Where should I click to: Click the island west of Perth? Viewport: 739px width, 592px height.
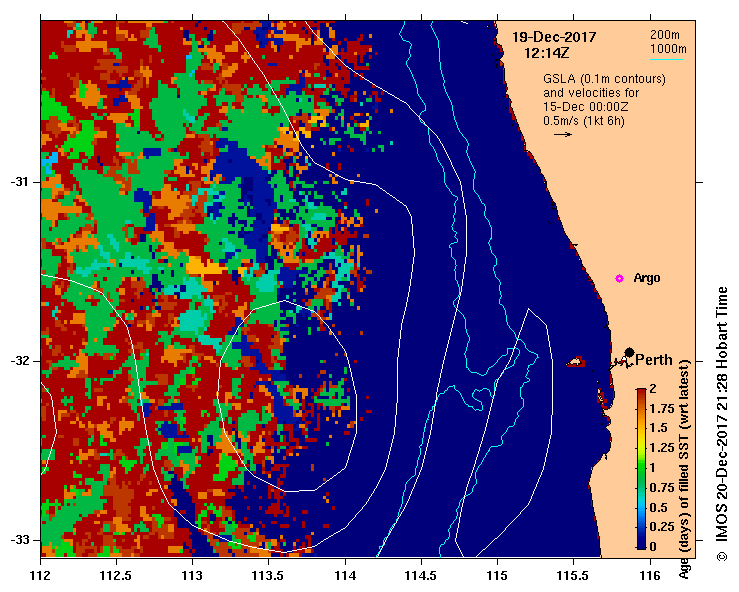[x=575, y=362]
